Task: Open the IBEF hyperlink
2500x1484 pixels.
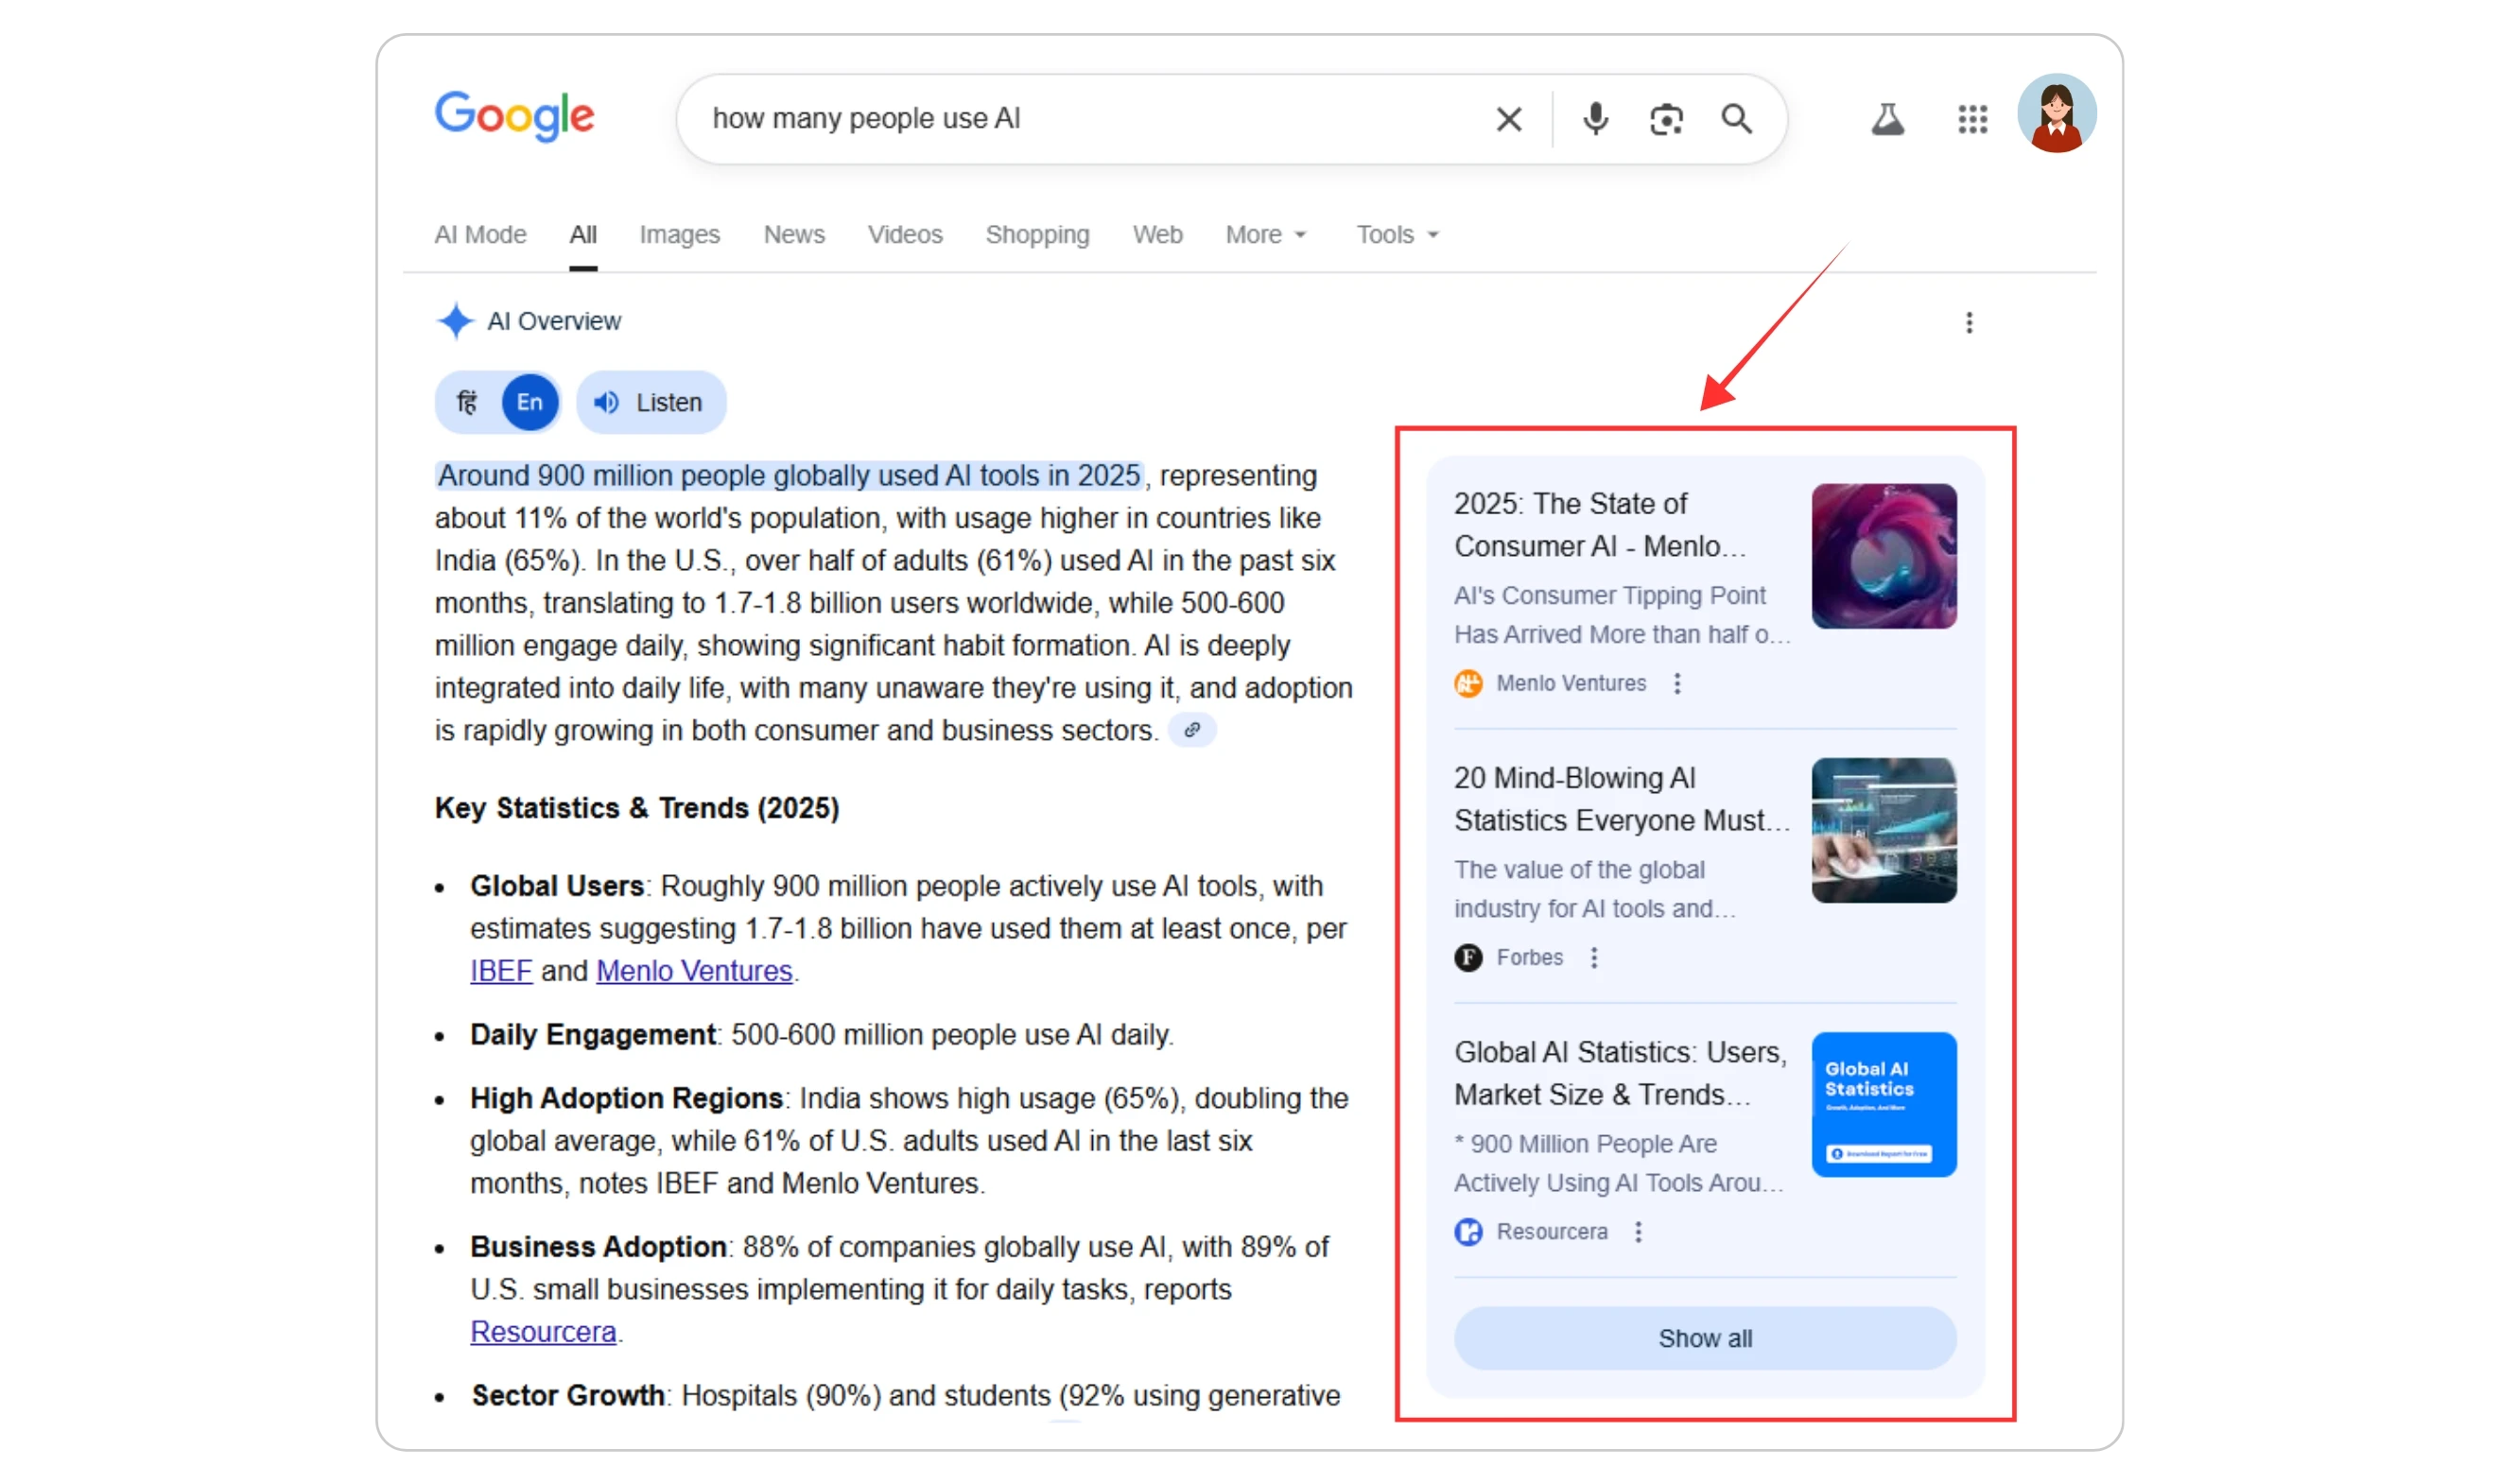Action: click(x=501, y=971)
